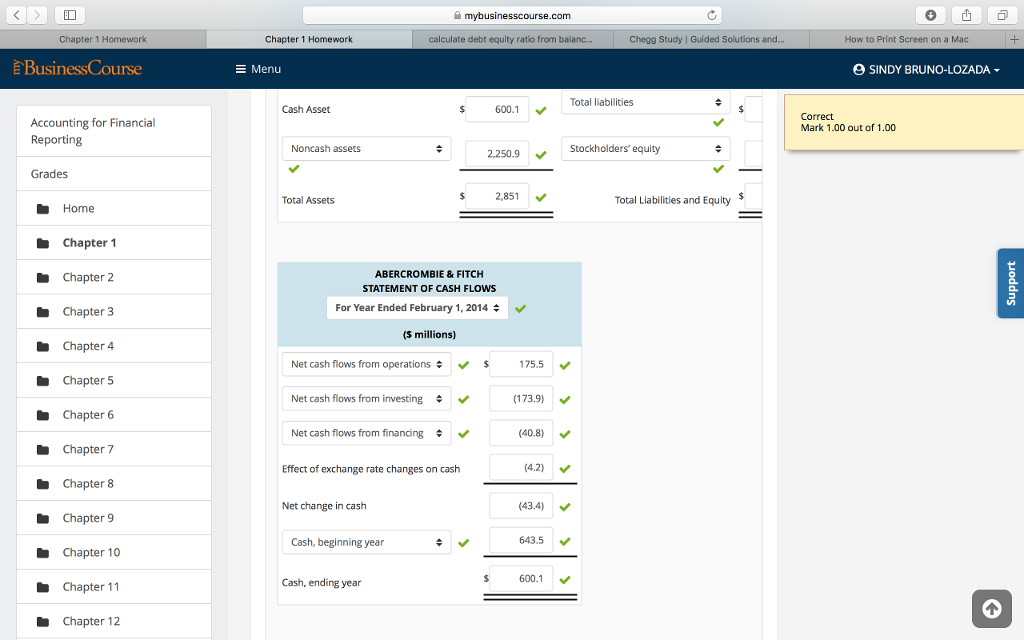
Task: Show all tabs overview icon
Action: point(1002,15)
